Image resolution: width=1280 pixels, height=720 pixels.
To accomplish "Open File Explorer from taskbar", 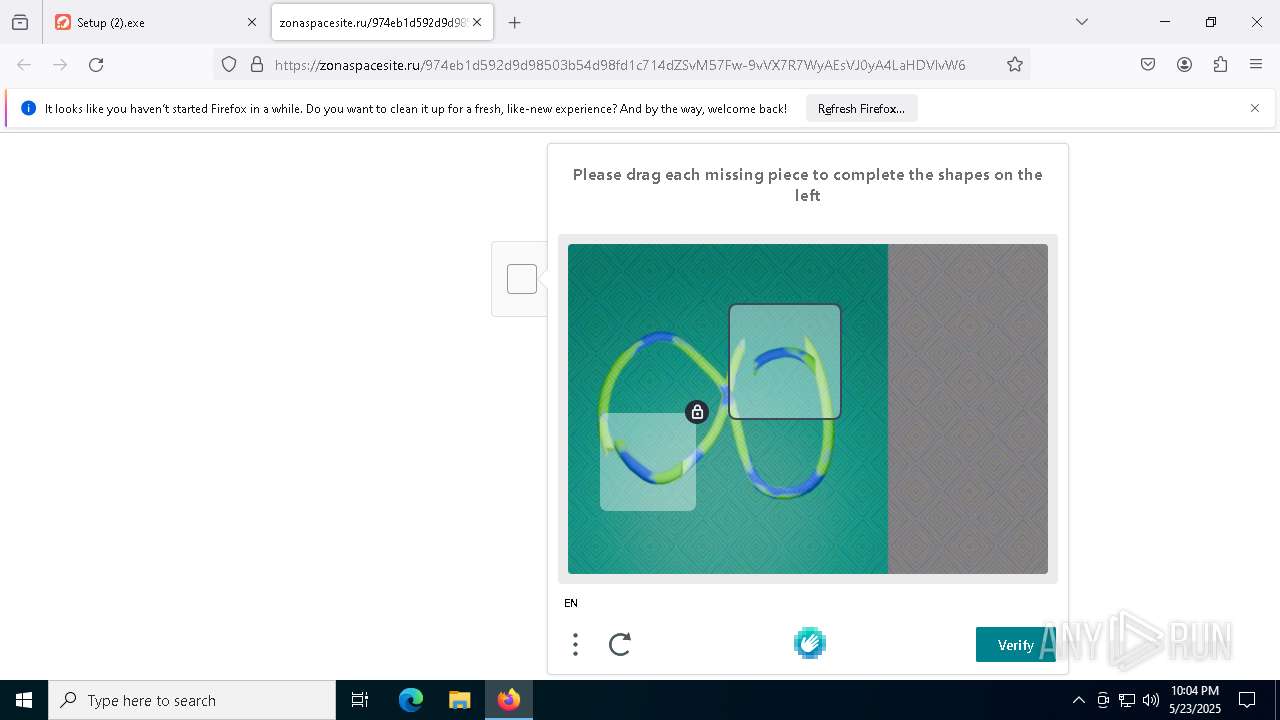I will (x=459, y=700).
